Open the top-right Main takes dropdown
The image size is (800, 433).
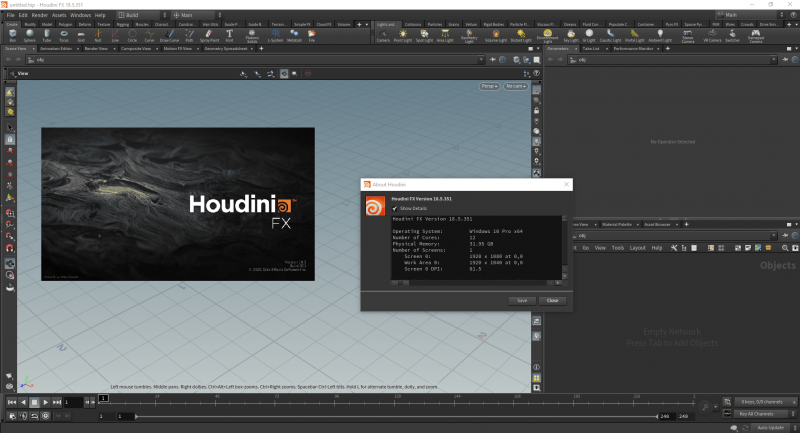(x=749, y=15)
